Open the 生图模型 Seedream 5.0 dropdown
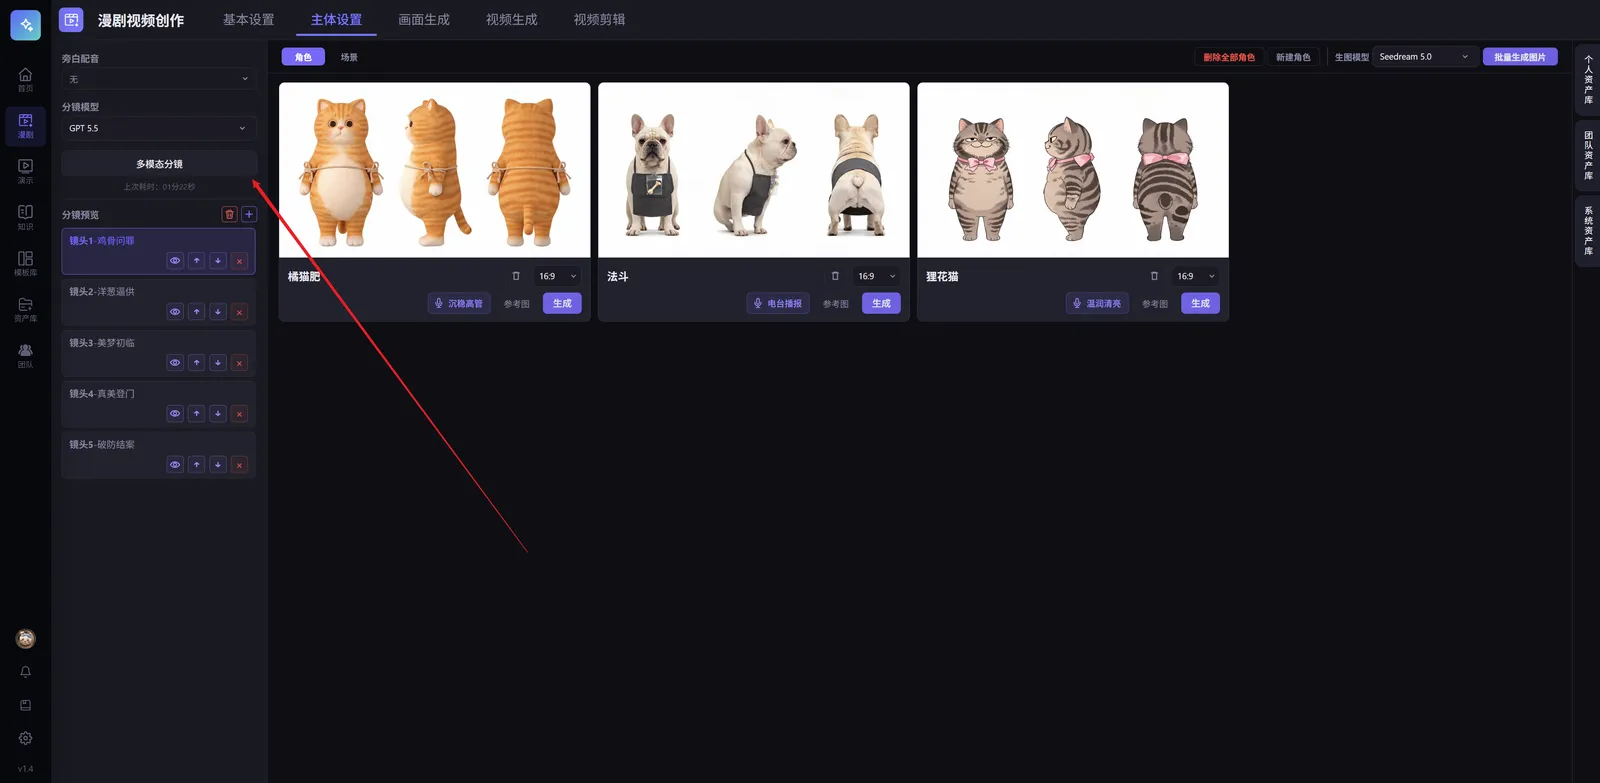The image size is (1600, 783). [x=1424, y=57]
